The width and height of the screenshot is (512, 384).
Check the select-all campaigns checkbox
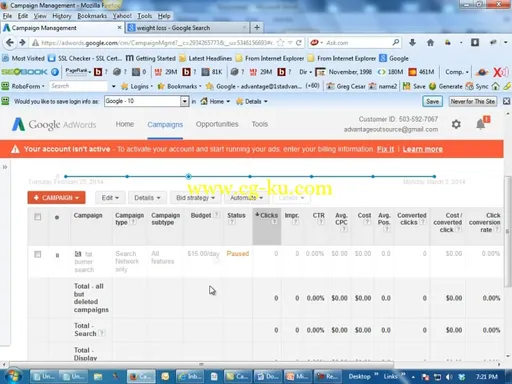click(x=38, y=217)
